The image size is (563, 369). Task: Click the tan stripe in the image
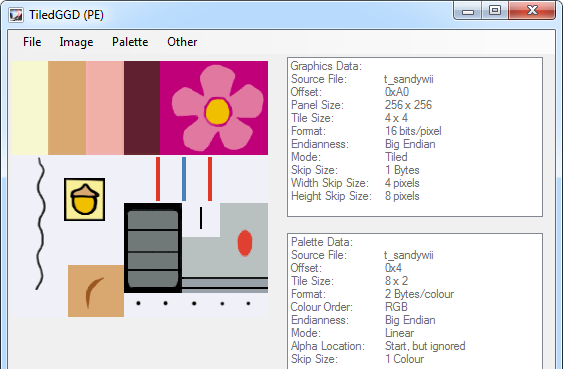tap(67, 108)
